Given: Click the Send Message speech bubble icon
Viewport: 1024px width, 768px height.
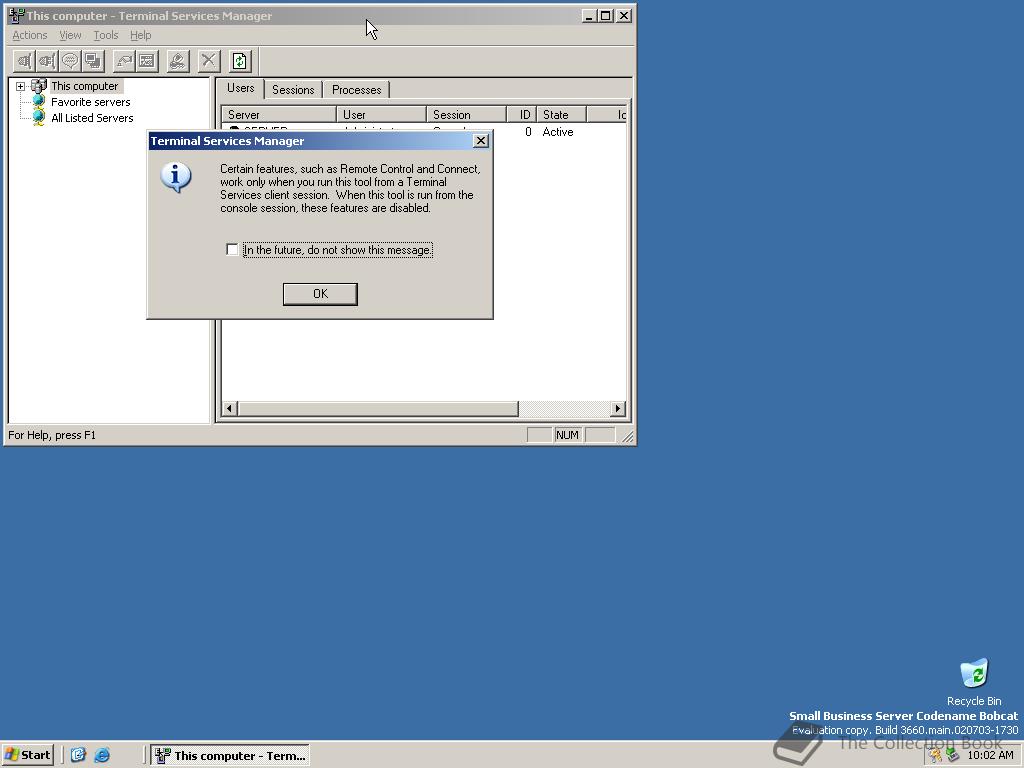Looking at the screenshot, I should click(70, 61).
